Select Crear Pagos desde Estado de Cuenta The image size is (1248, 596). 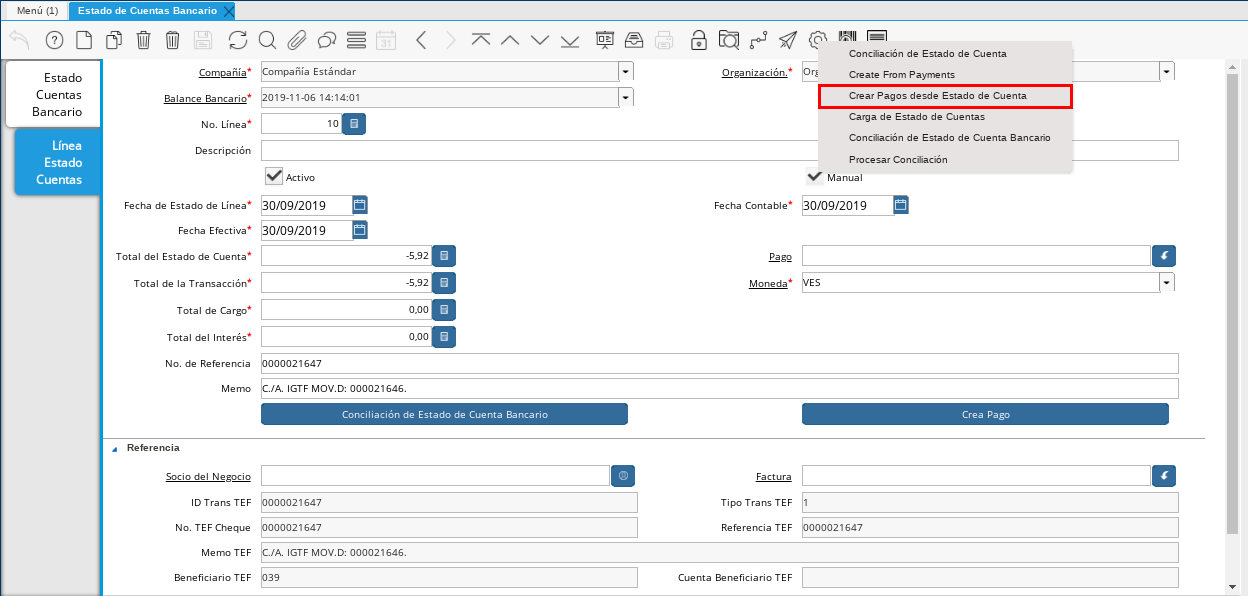pos(944,96)
